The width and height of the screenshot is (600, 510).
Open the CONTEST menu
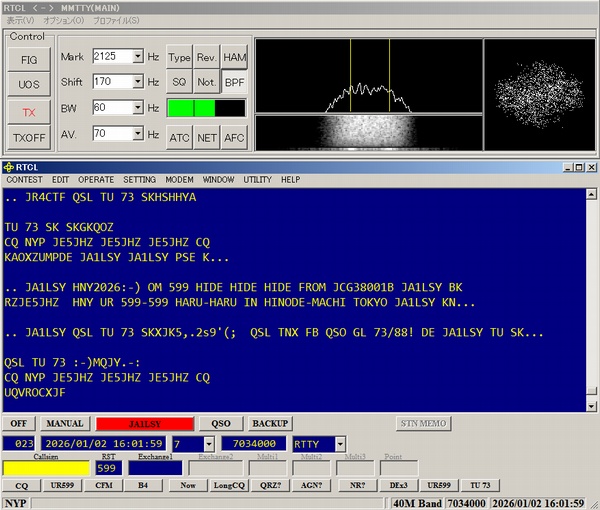pyautogui.click(x=24, y=180)
